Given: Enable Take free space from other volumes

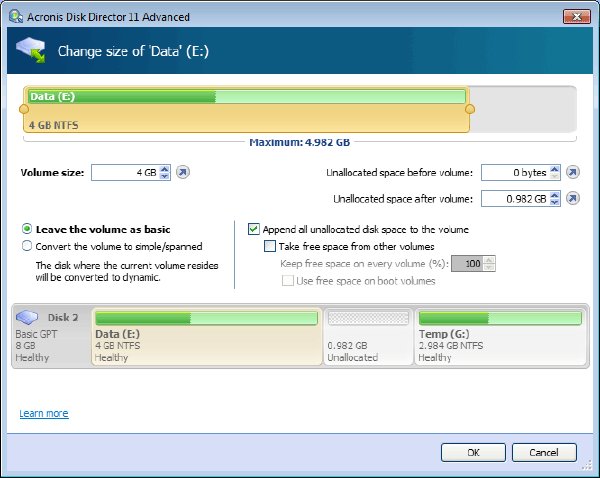Looking at the screenshot, I should (270, 246).
